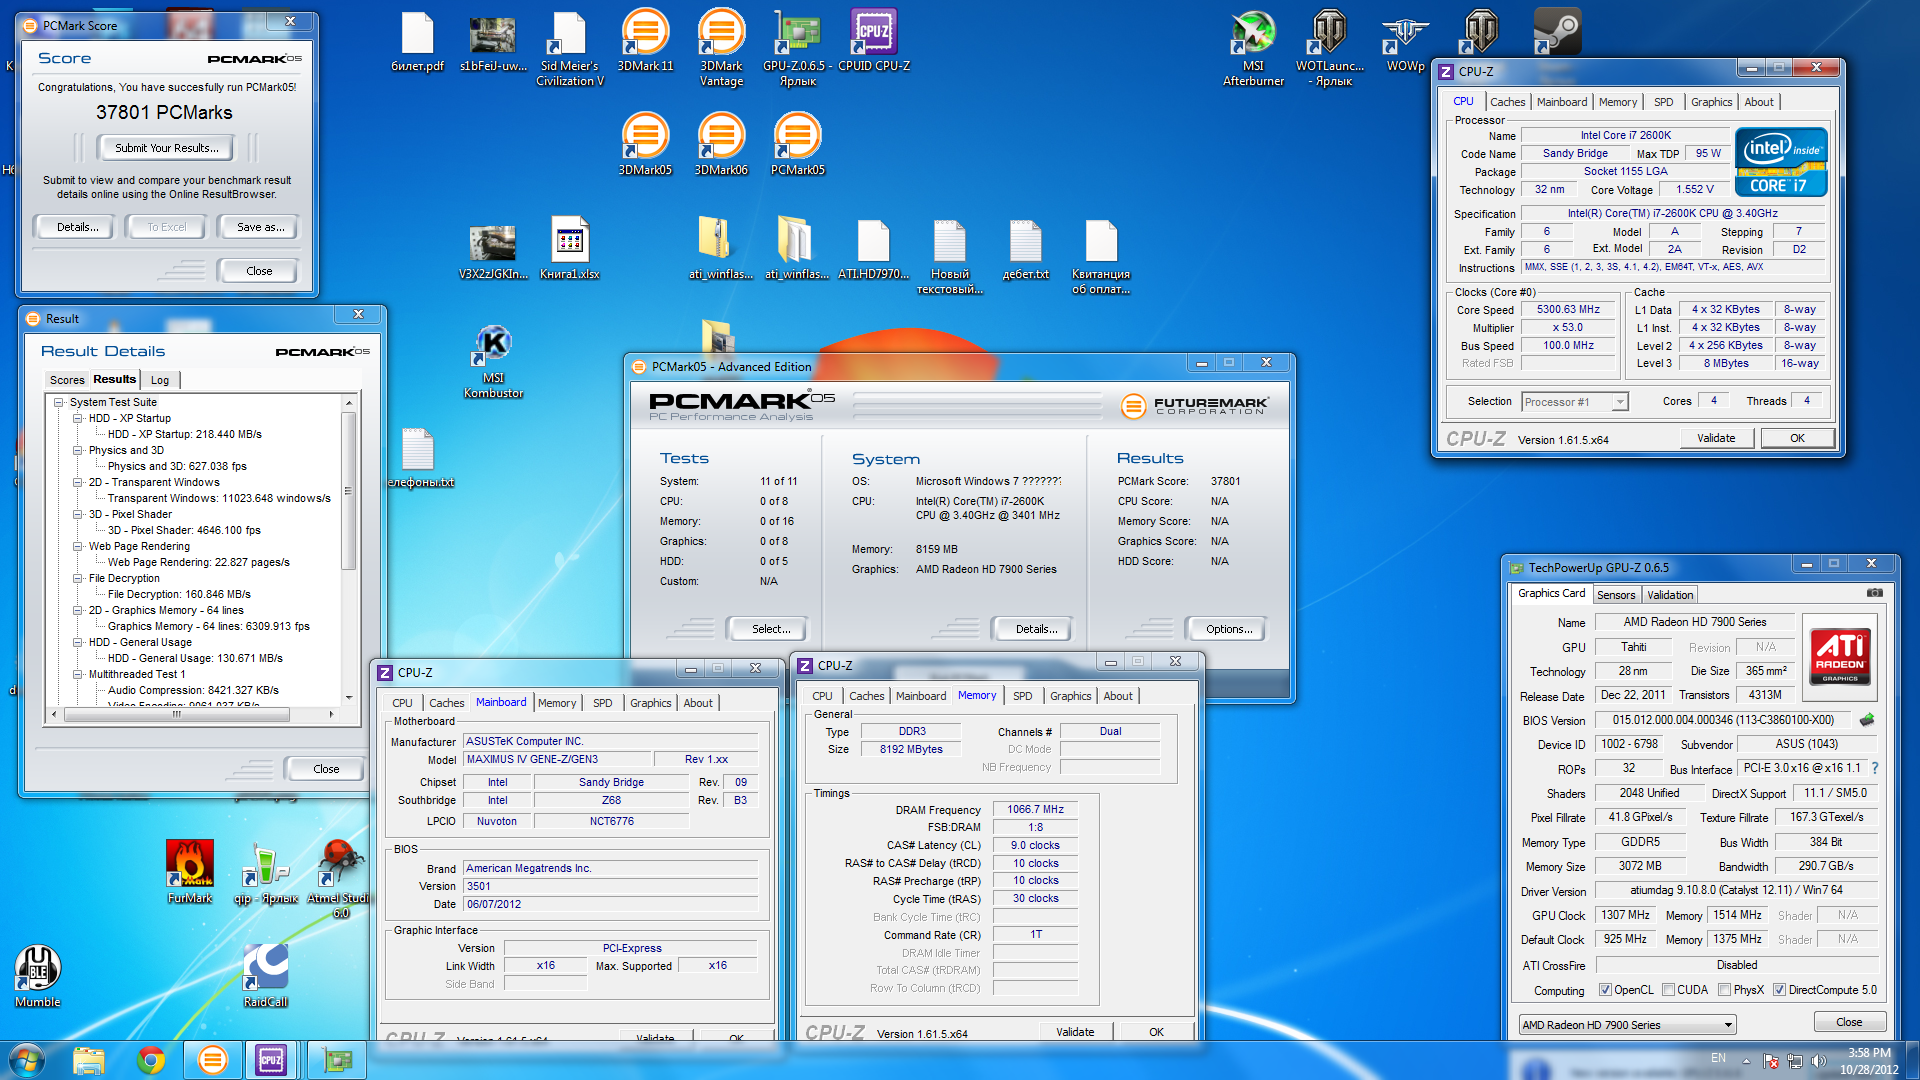Open the AMD Radeon HD 7900 Series dropdown
The image size is (1920, 1080).
tap(1627, 1025)
